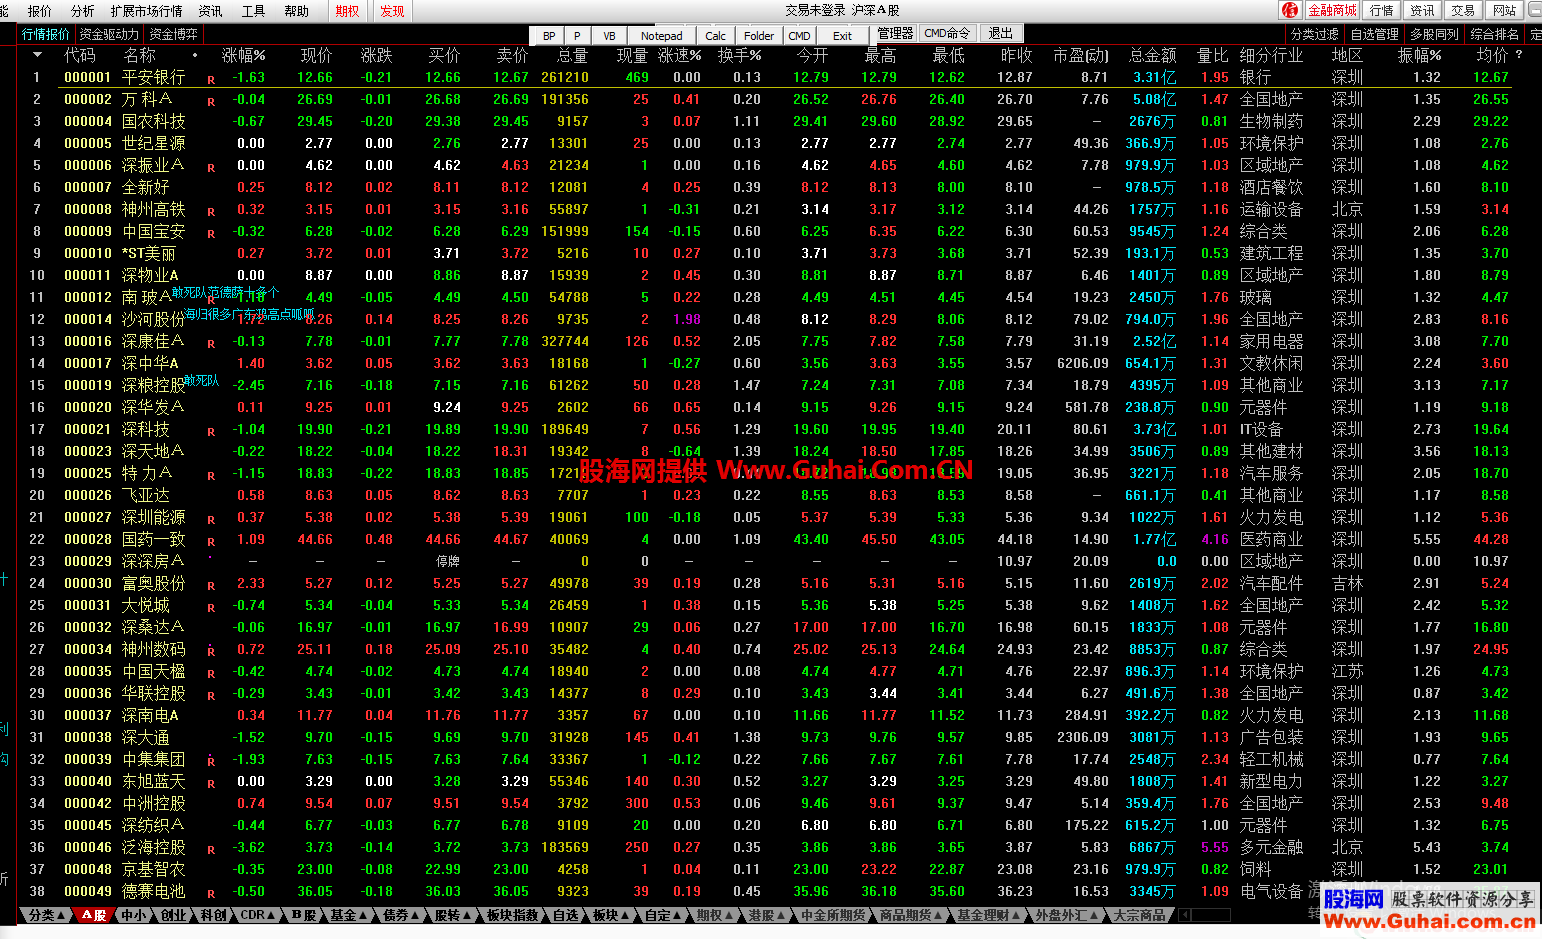Select the 创业 bottom tab
The width and height of the screenshot is (1542, 939).
(x=173, y=915)
